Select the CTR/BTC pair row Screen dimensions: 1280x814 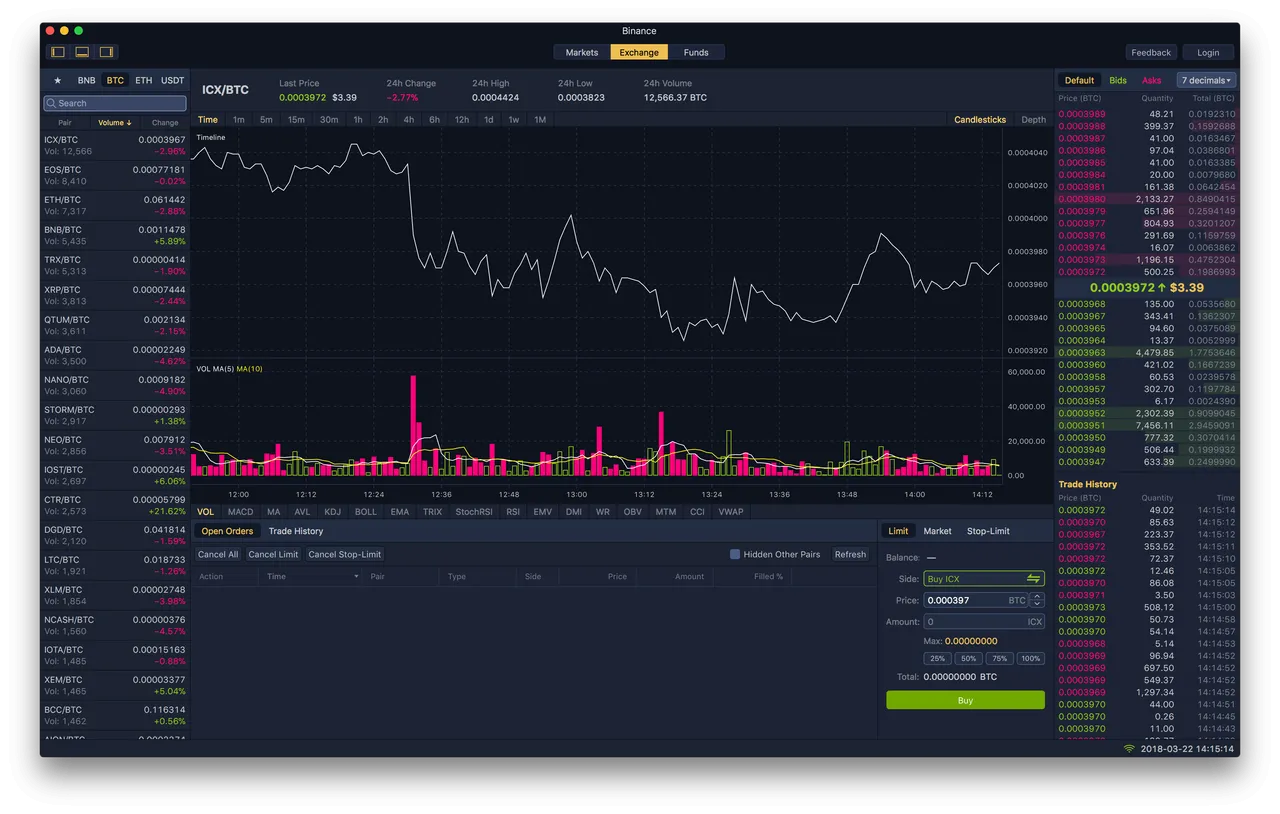point(115,506)
